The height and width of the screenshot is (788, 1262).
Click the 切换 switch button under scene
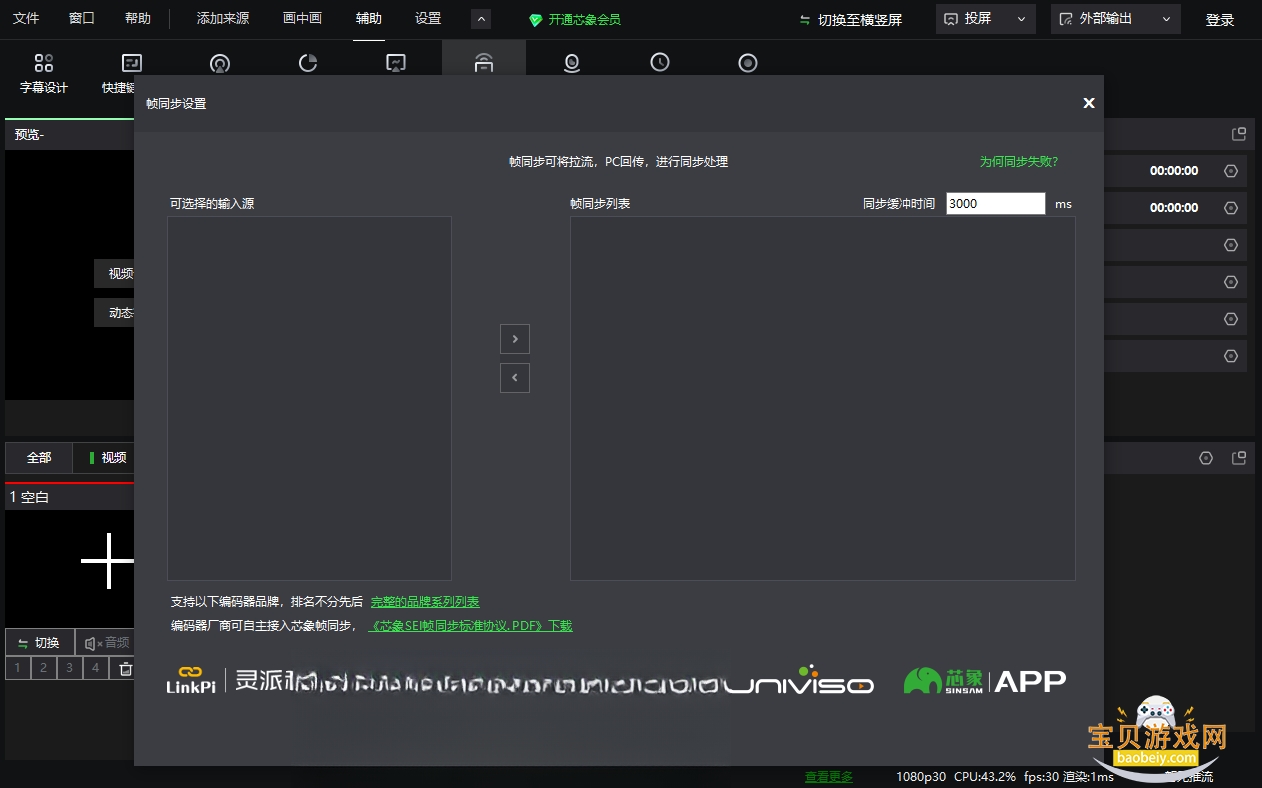[39, 643]
